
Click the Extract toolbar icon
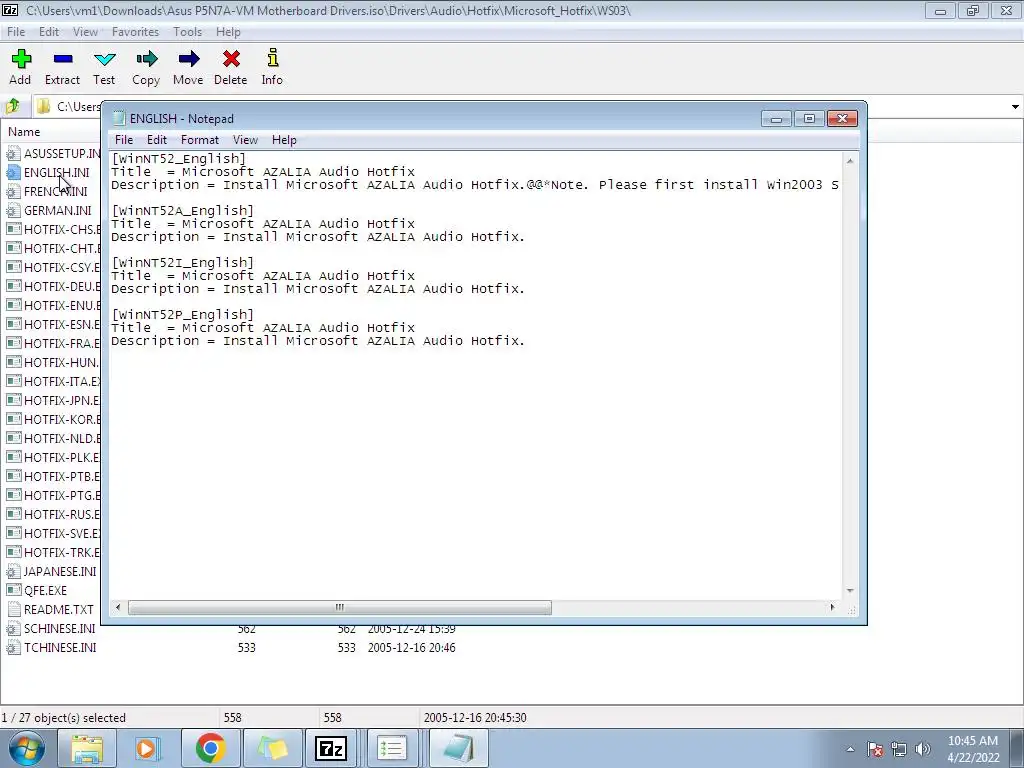coord(63,60)
